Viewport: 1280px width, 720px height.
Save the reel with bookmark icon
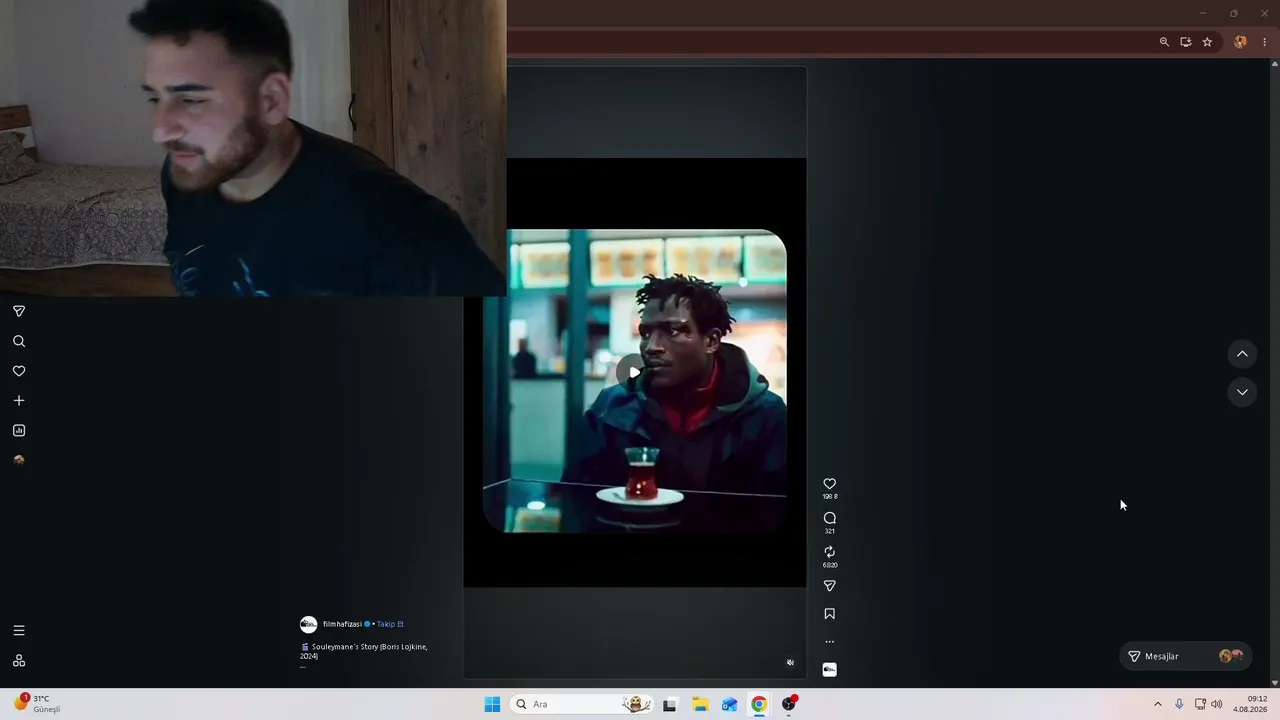pos(829,614)
